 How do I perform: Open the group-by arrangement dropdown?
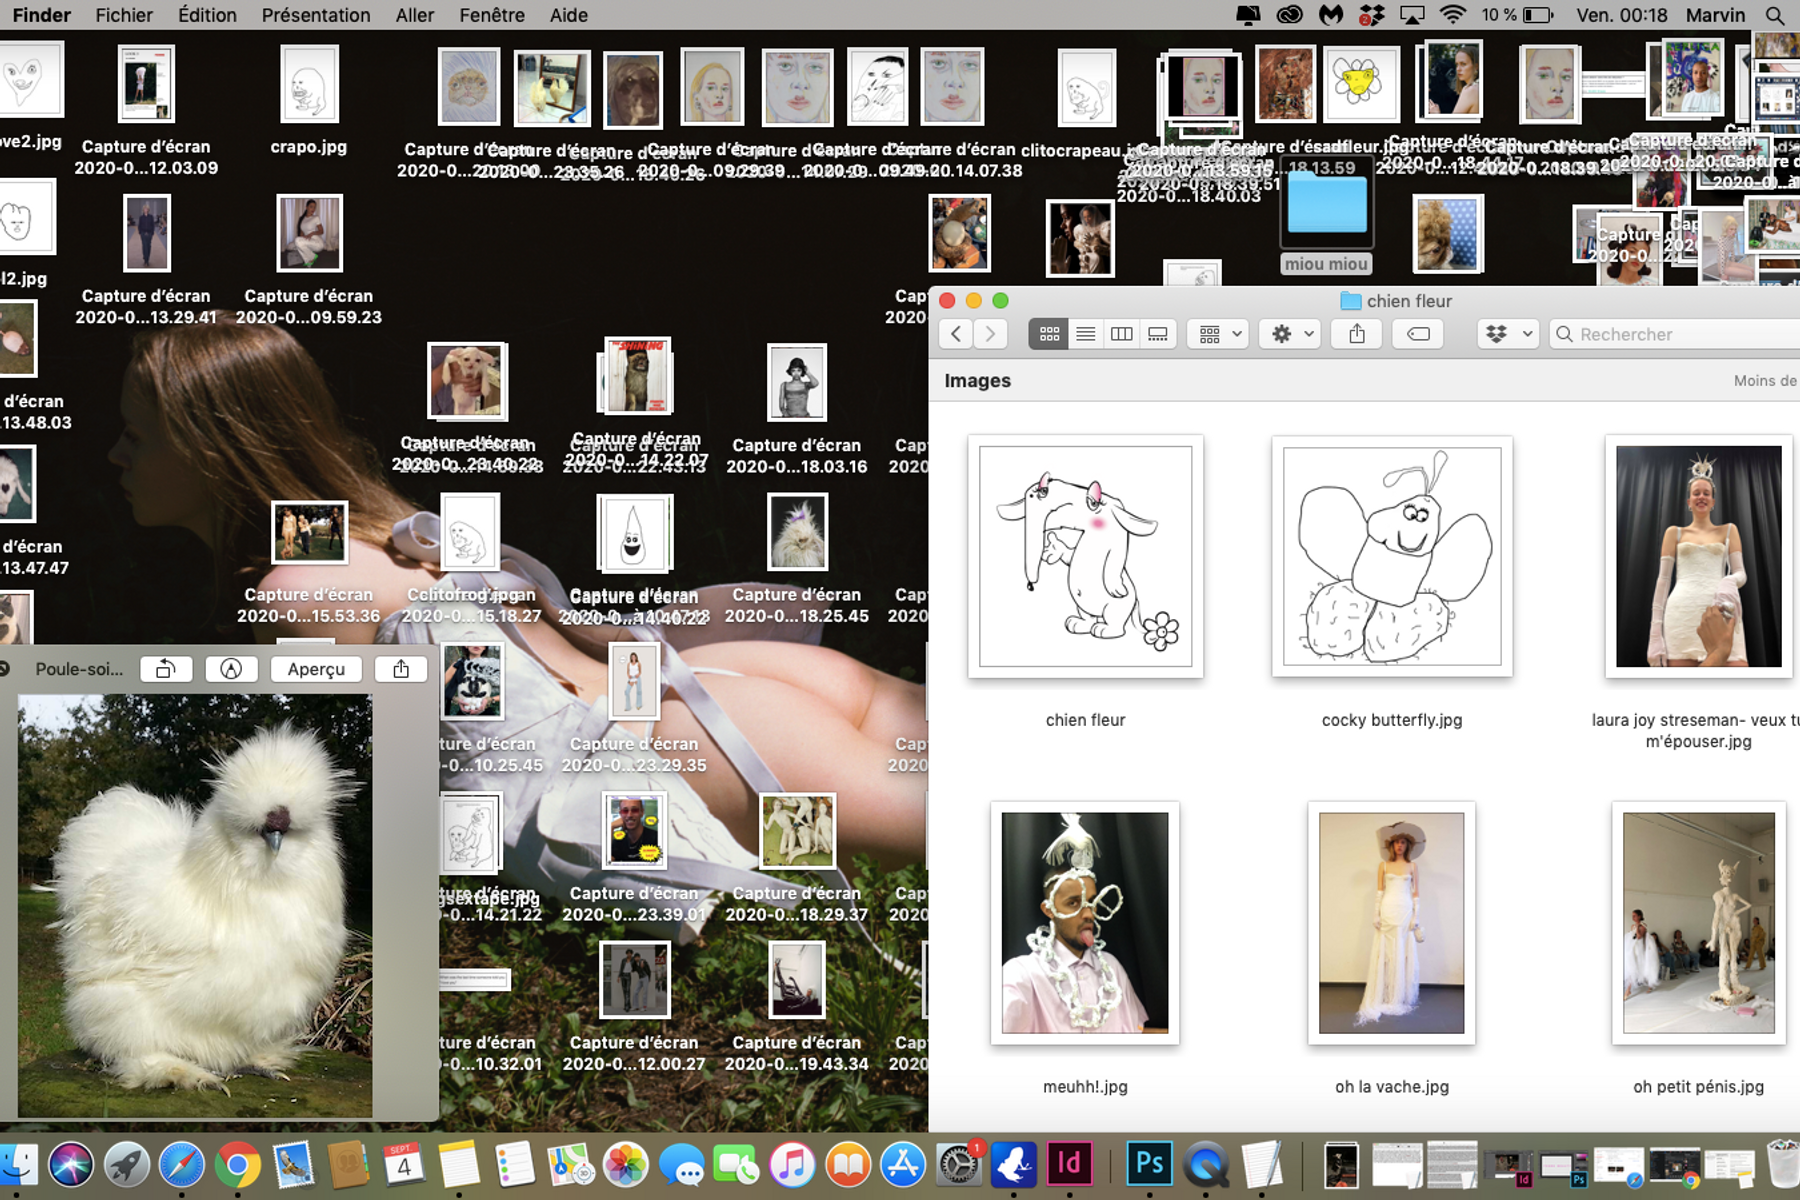coord(1220,334)
